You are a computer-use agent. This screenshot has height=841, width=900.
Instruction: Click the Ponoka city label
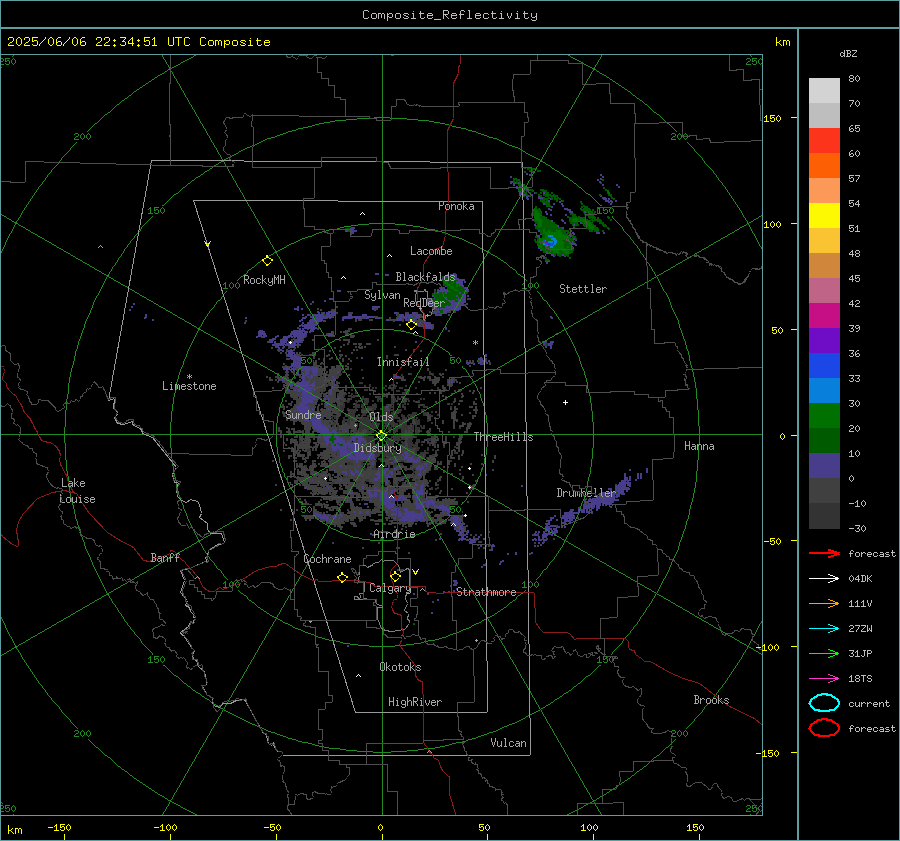pos(456,206)
